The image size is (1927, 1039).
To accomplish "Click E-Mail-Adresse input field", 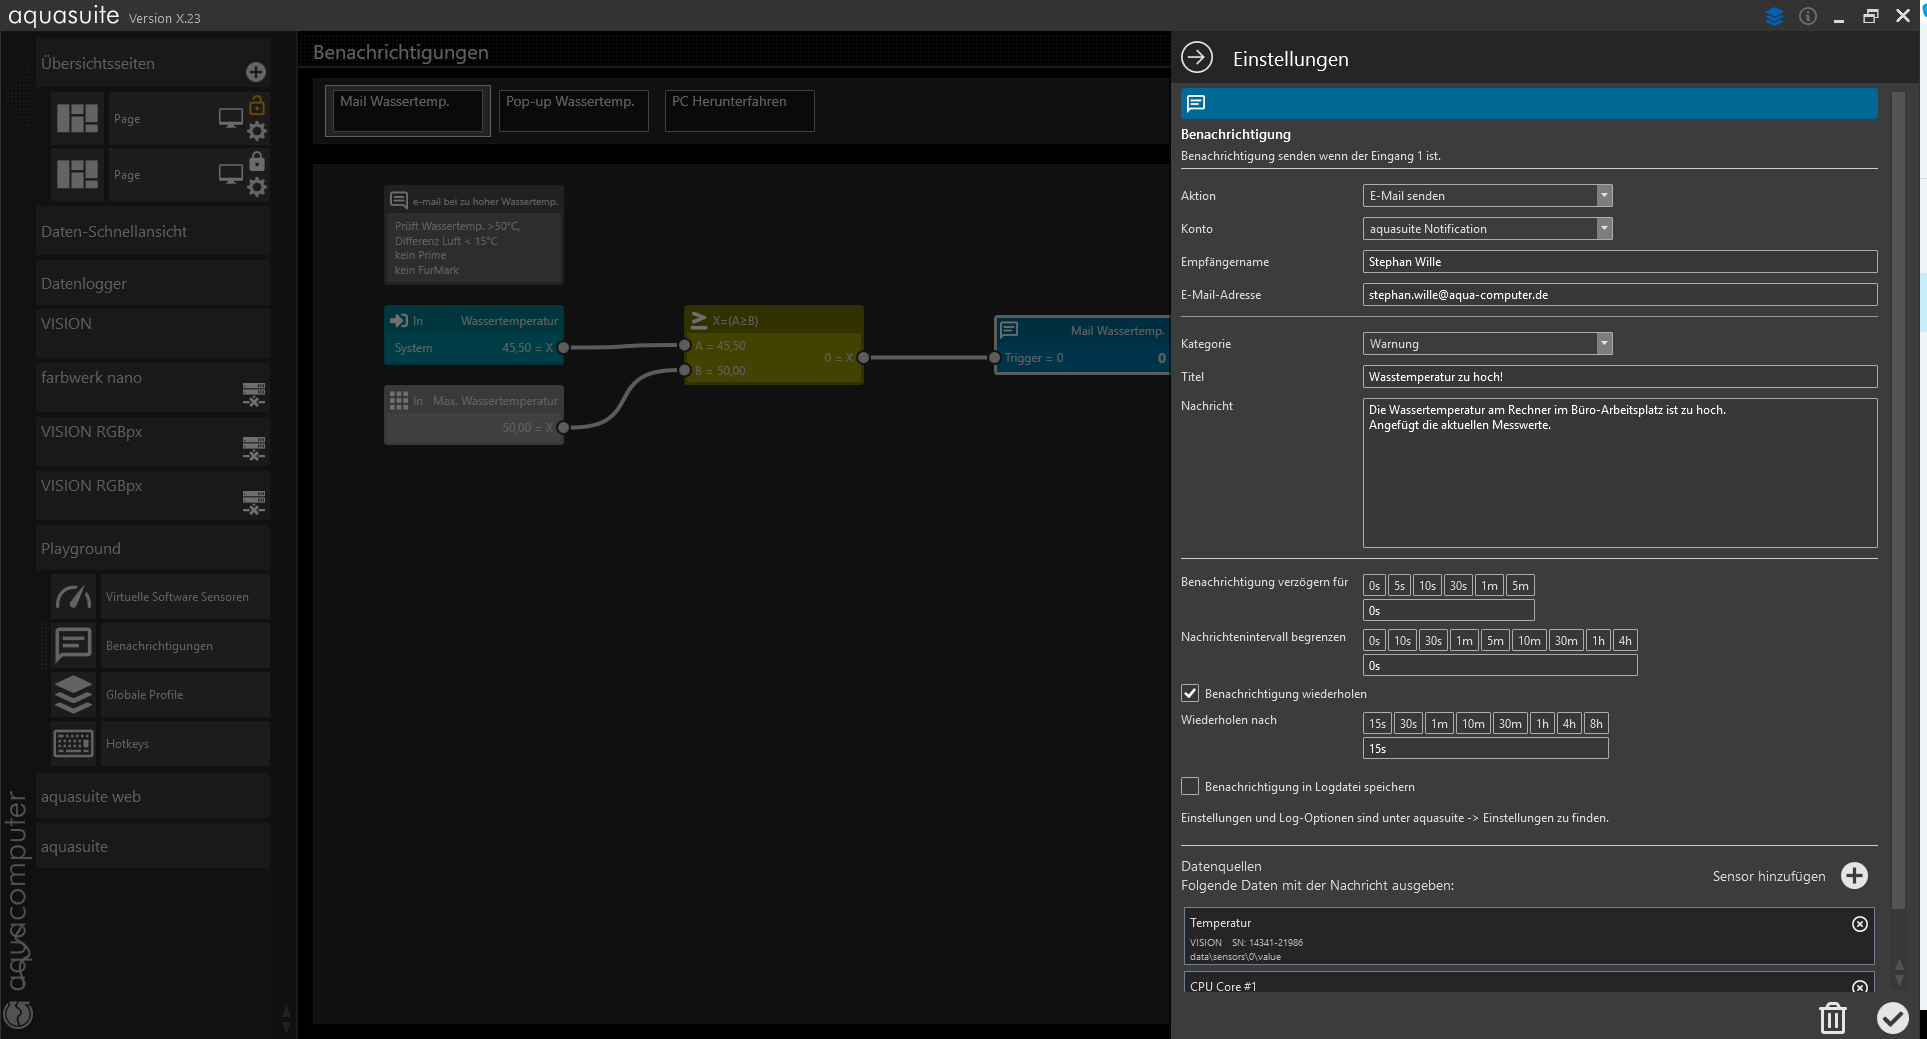I will click(x=1620, y=295).
